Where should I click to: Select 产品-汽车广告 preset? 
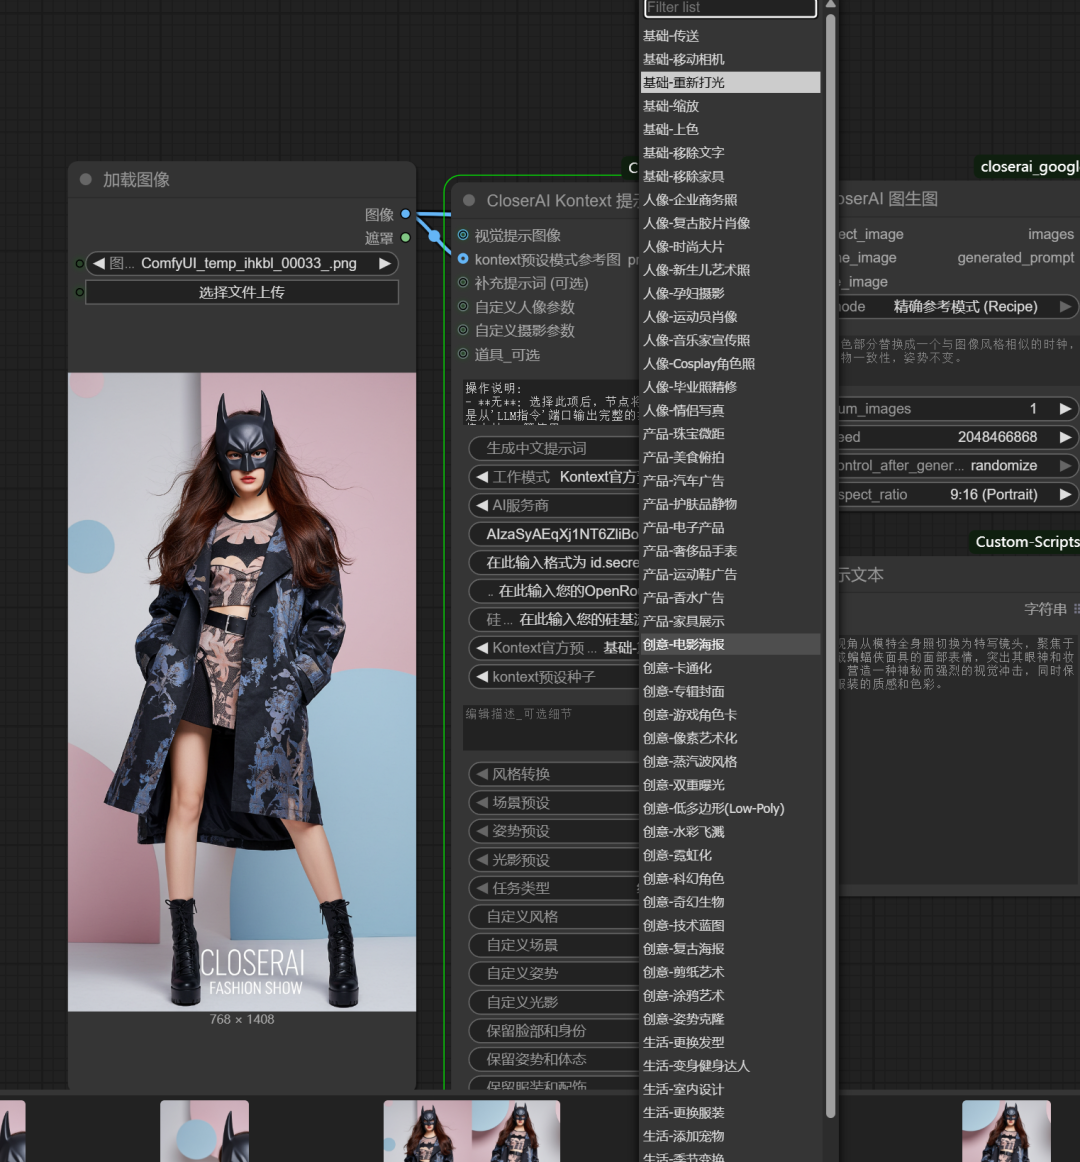730,480
